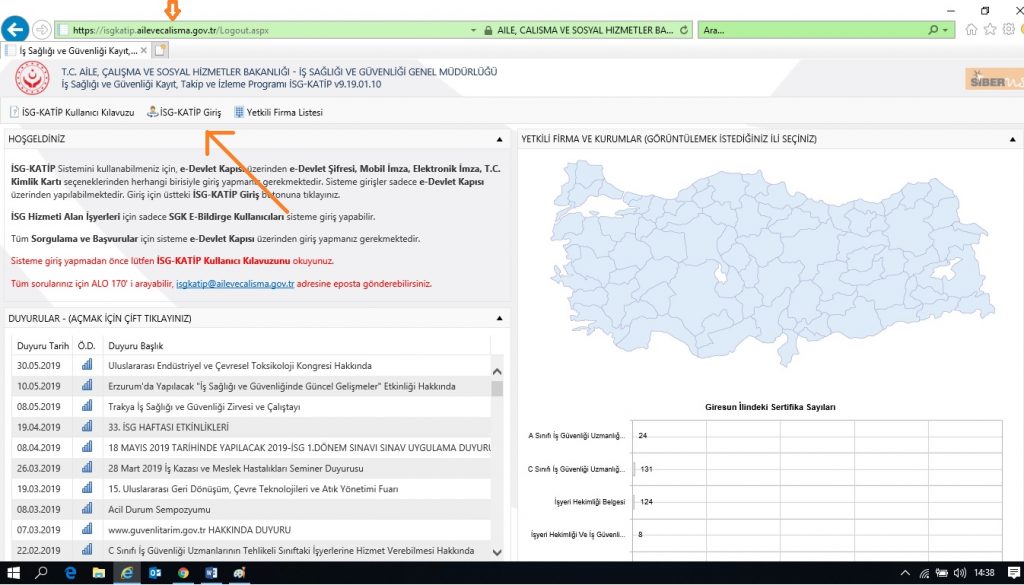Open Yetkili Firma Listesi

(278, 112)
